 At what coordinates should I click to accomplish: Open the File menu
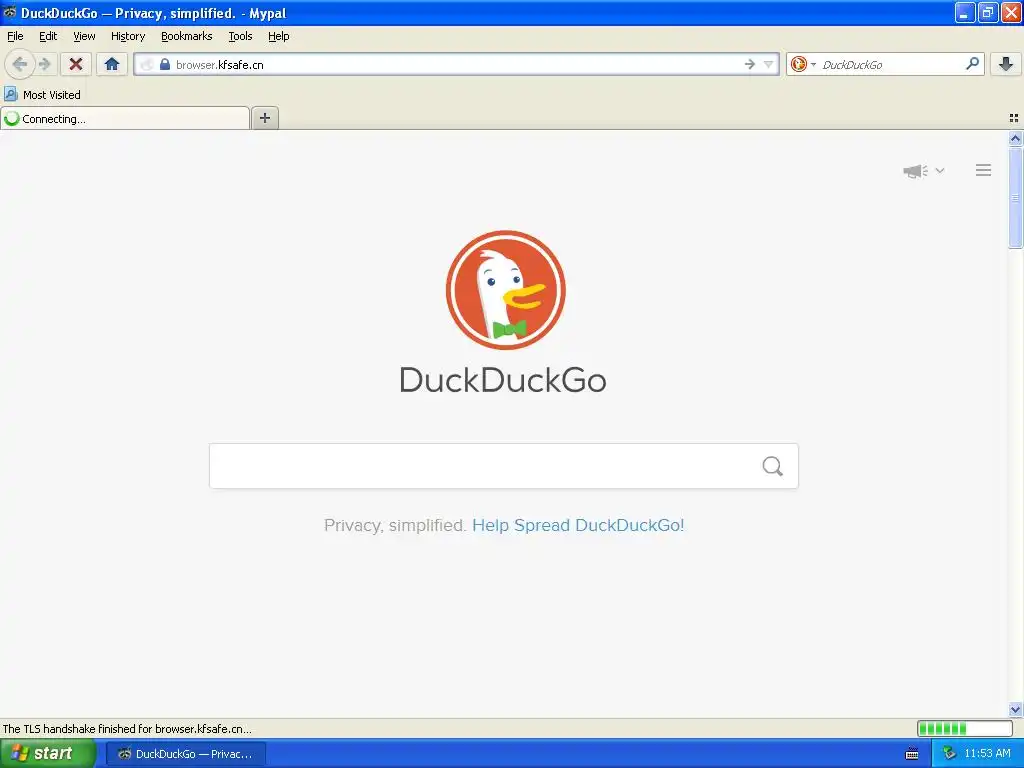(x=15, y=36)
